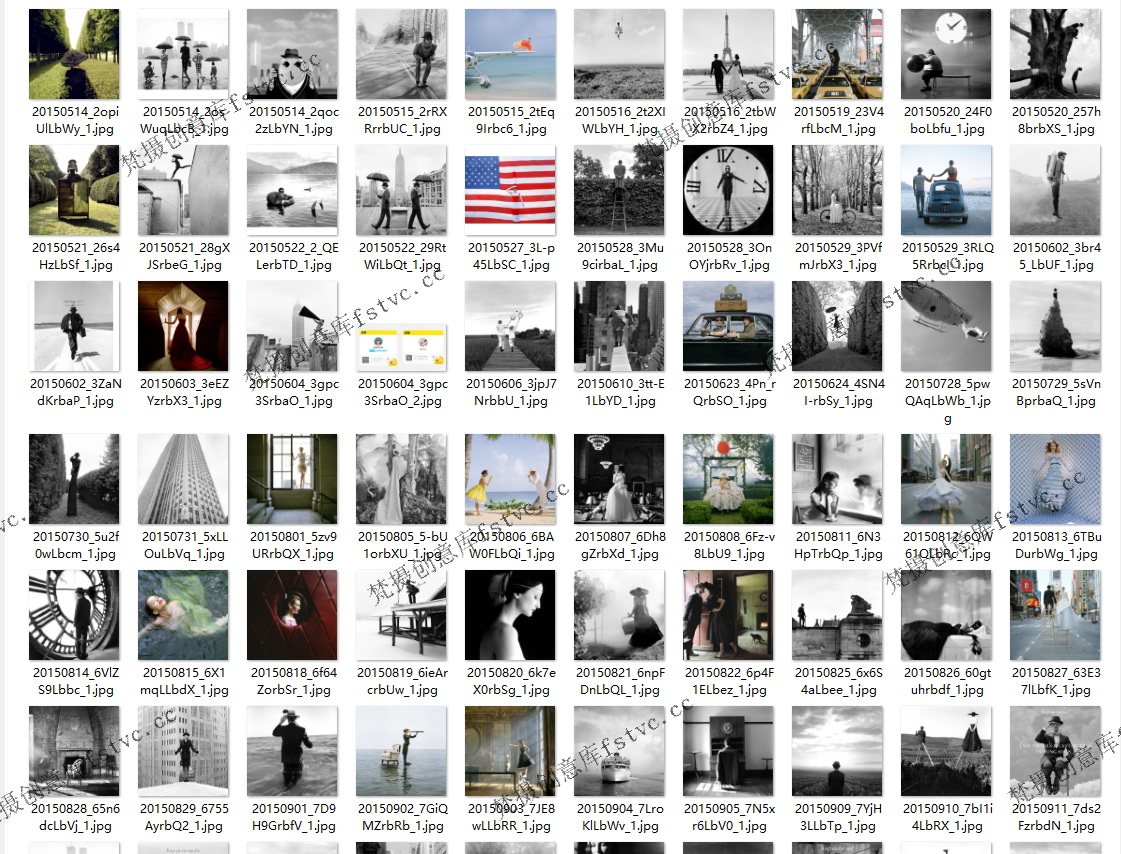This screenshot has height=854, width=1121.
Task: Select the kissing couple doorway thumbnail 20150822_6p4F1ELbez_1.jpg
Action: pos(729,615)
